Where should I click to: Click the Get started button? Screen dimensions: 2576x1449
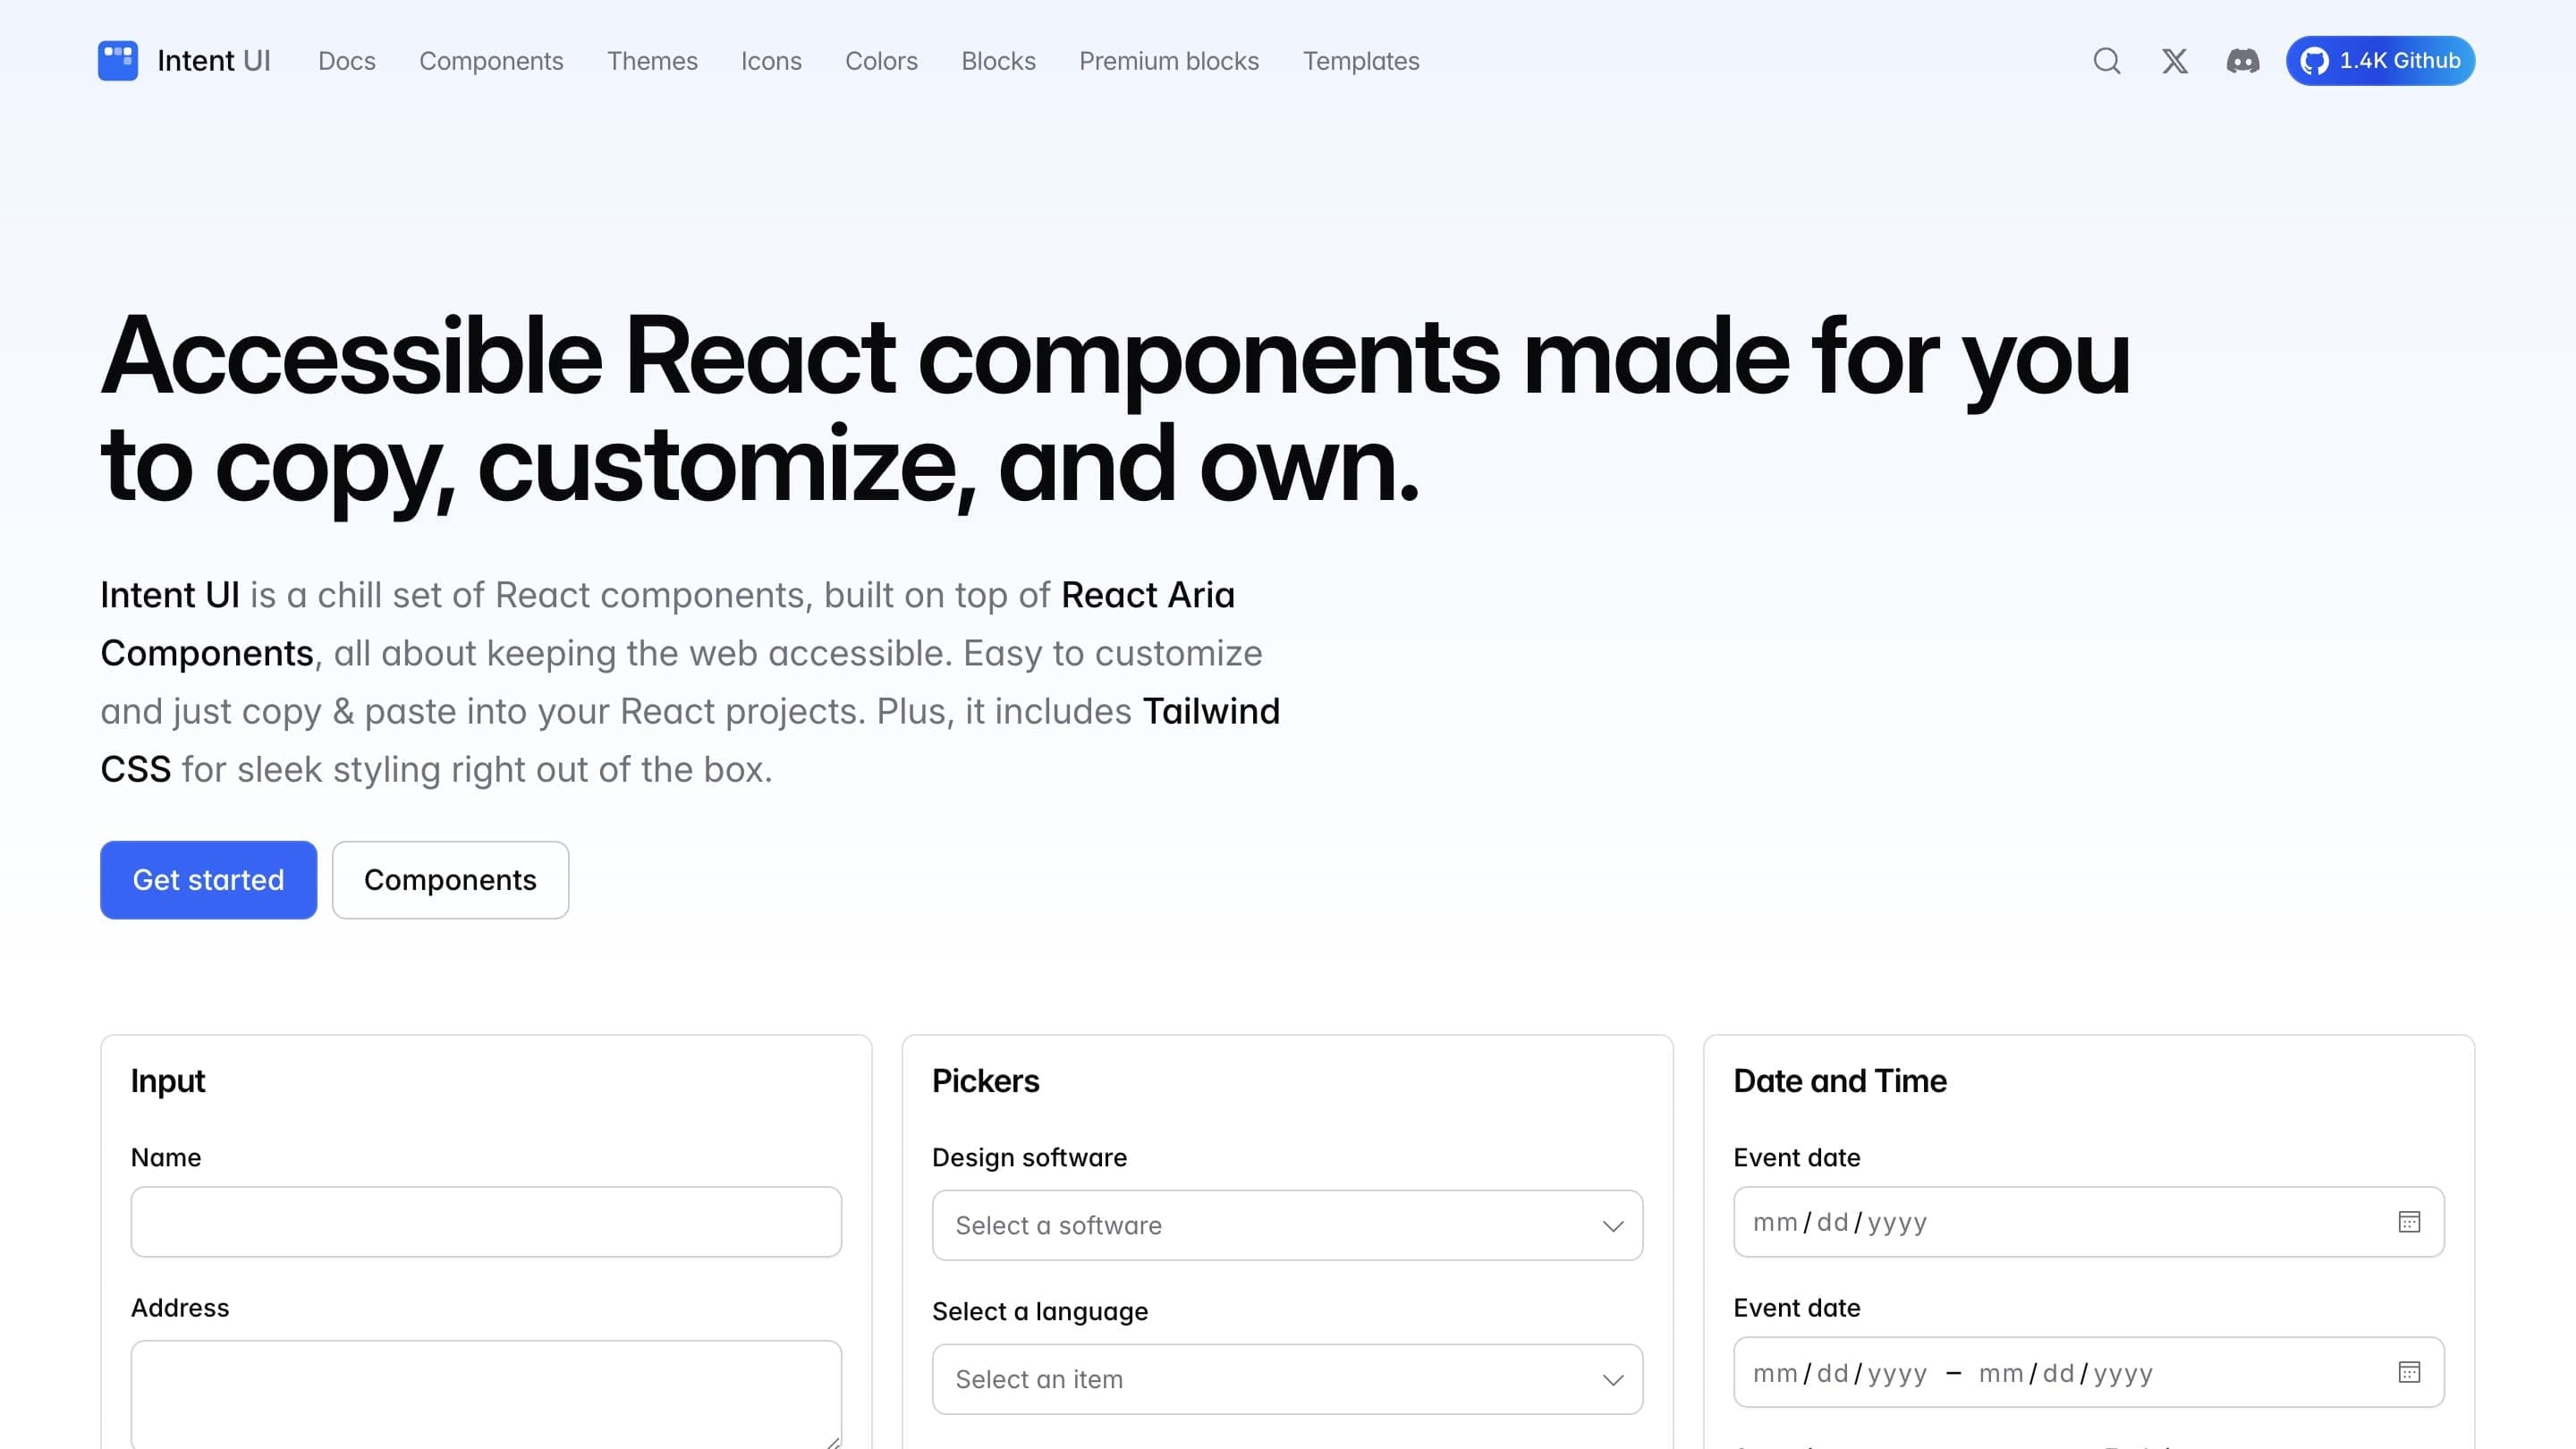click(x=208, y=880)
